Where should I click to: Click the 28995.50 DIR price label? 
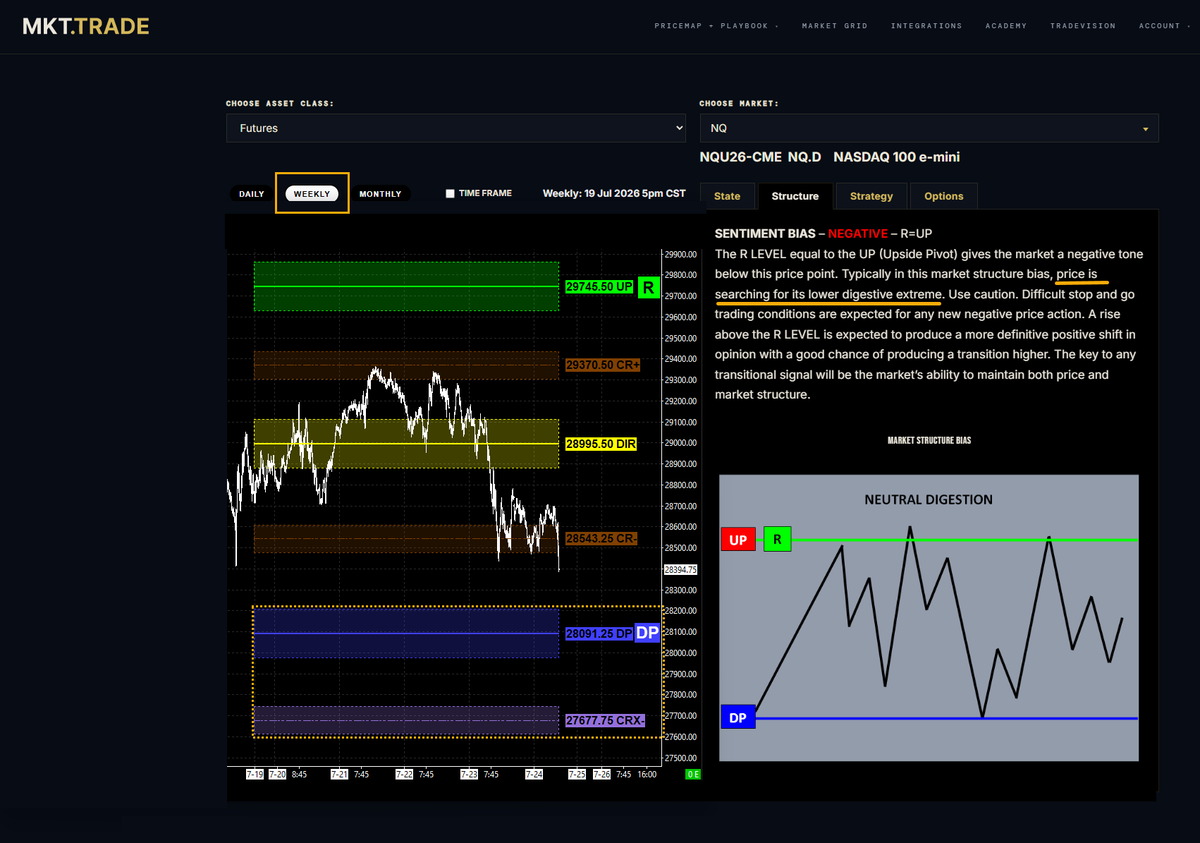click(601, 443)
